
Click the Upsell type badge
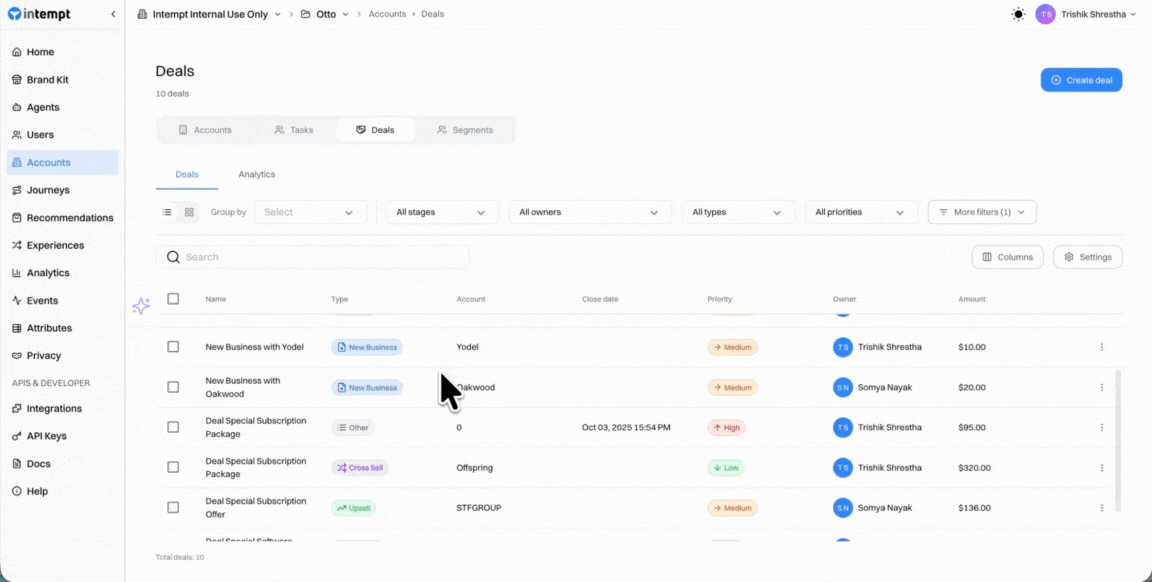point(353,507)
